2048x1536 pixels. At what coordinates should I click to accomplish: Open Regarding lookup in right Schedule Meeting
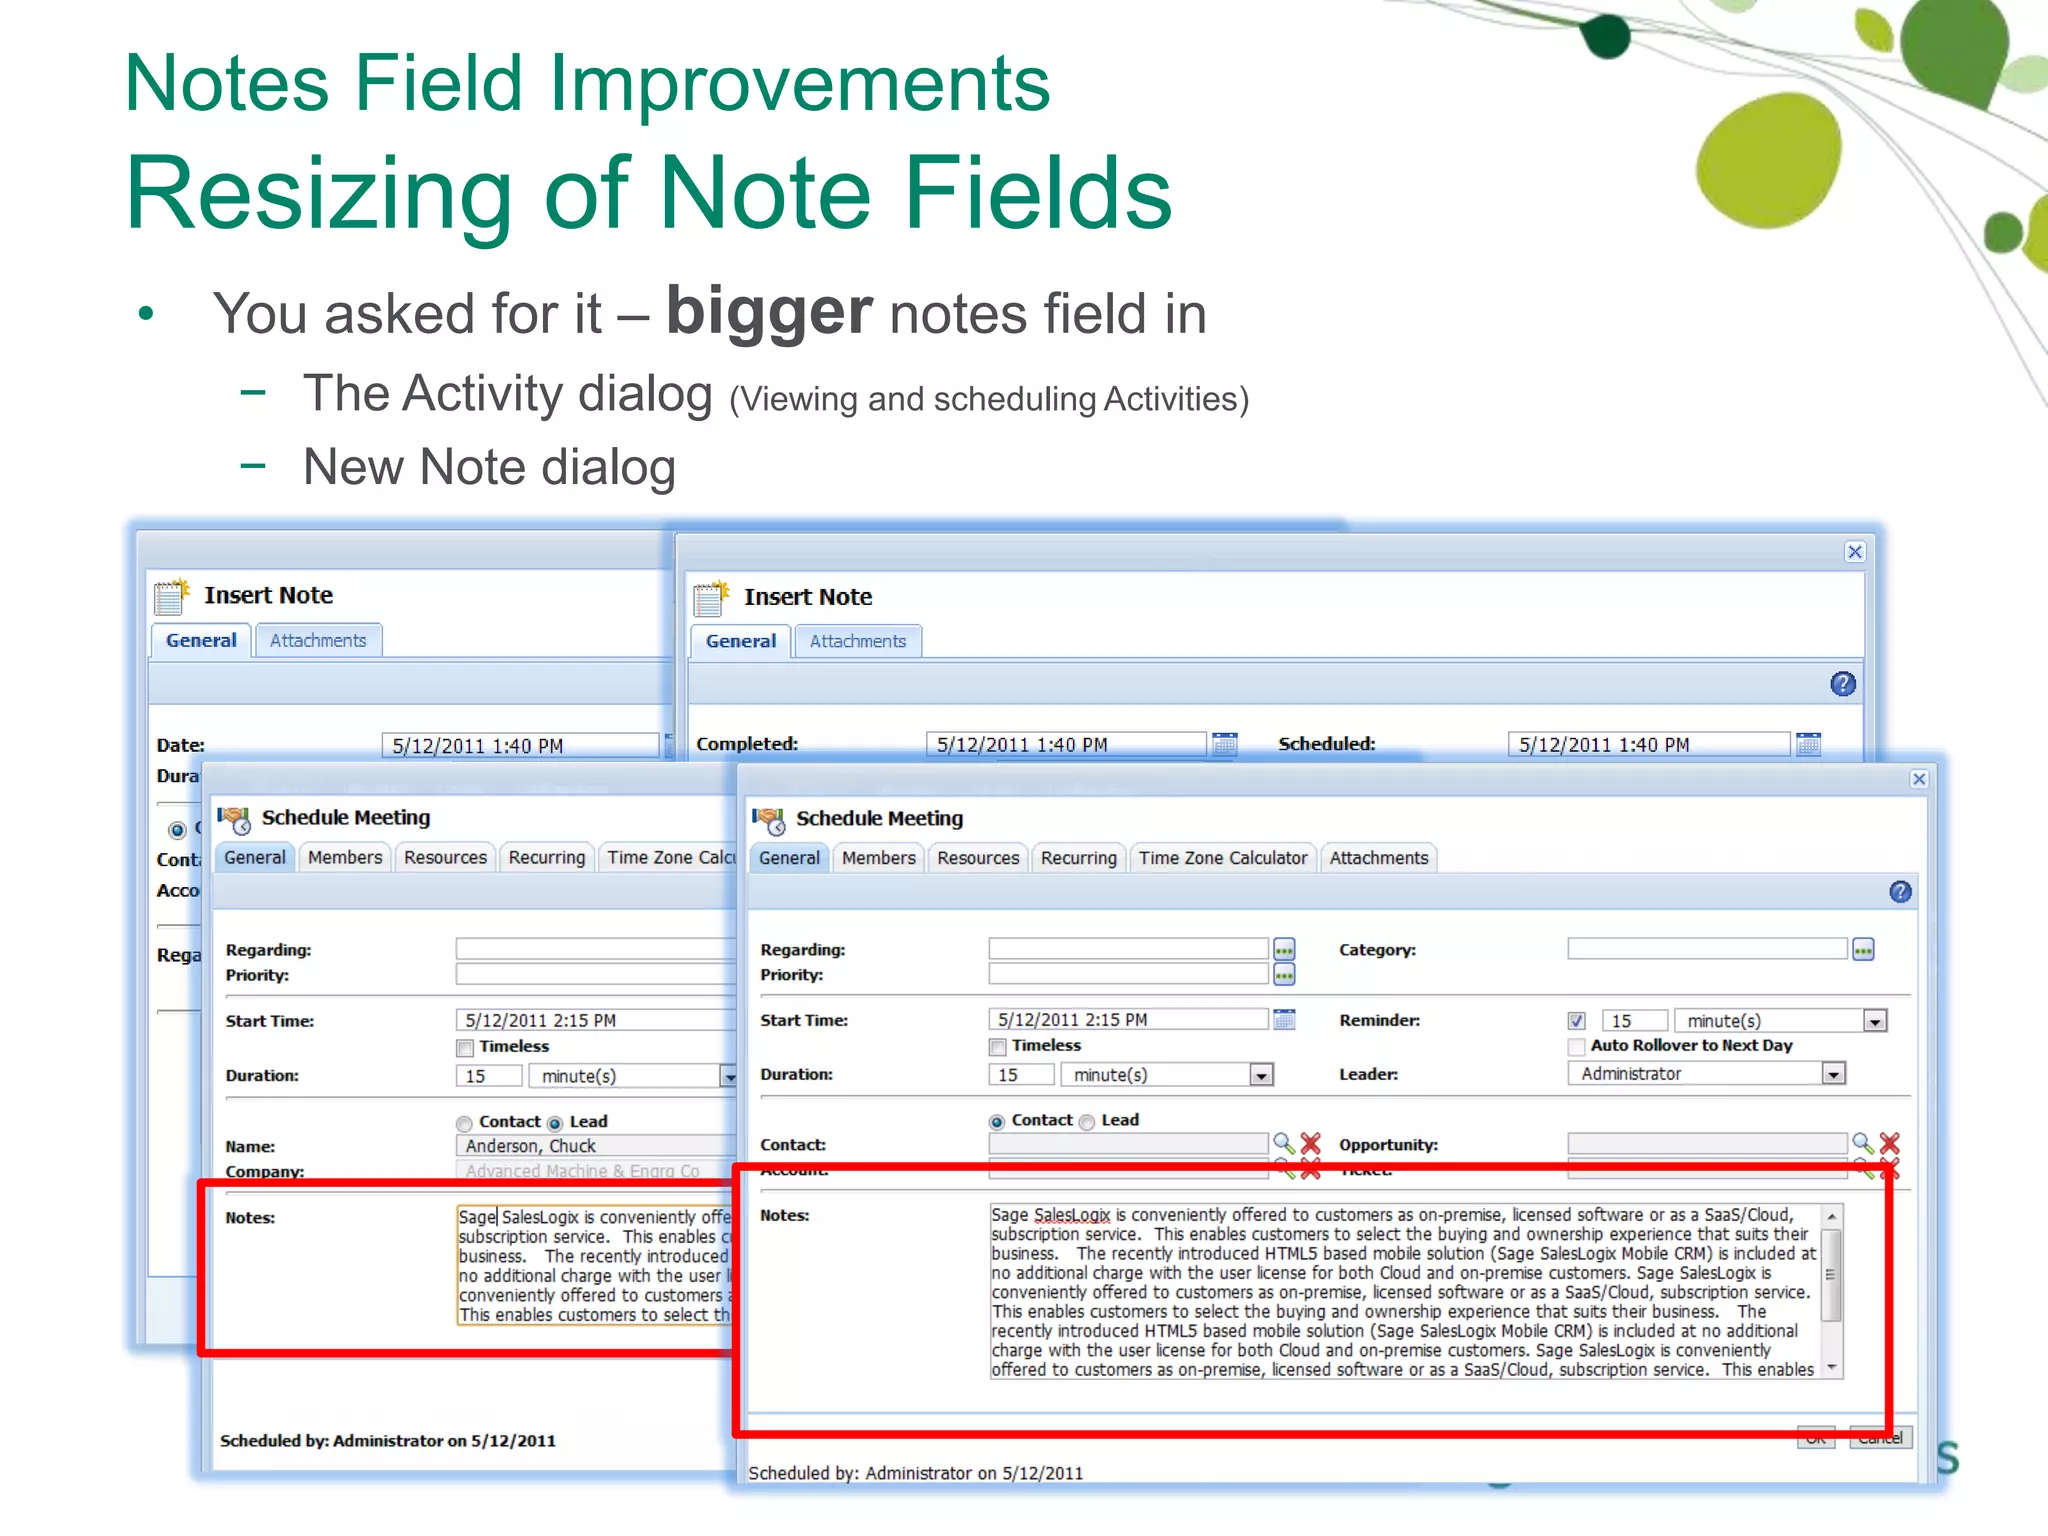click(1284, 949)
